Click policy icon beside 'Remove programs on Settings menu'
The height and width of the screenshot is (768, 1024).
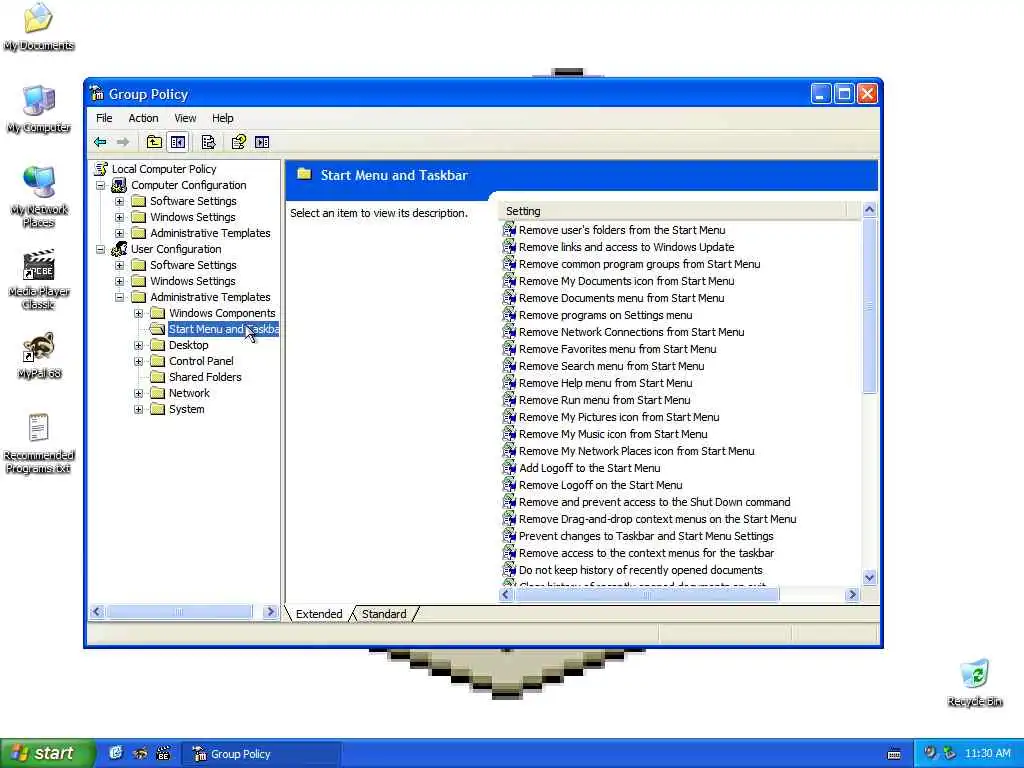click(509, 315)
